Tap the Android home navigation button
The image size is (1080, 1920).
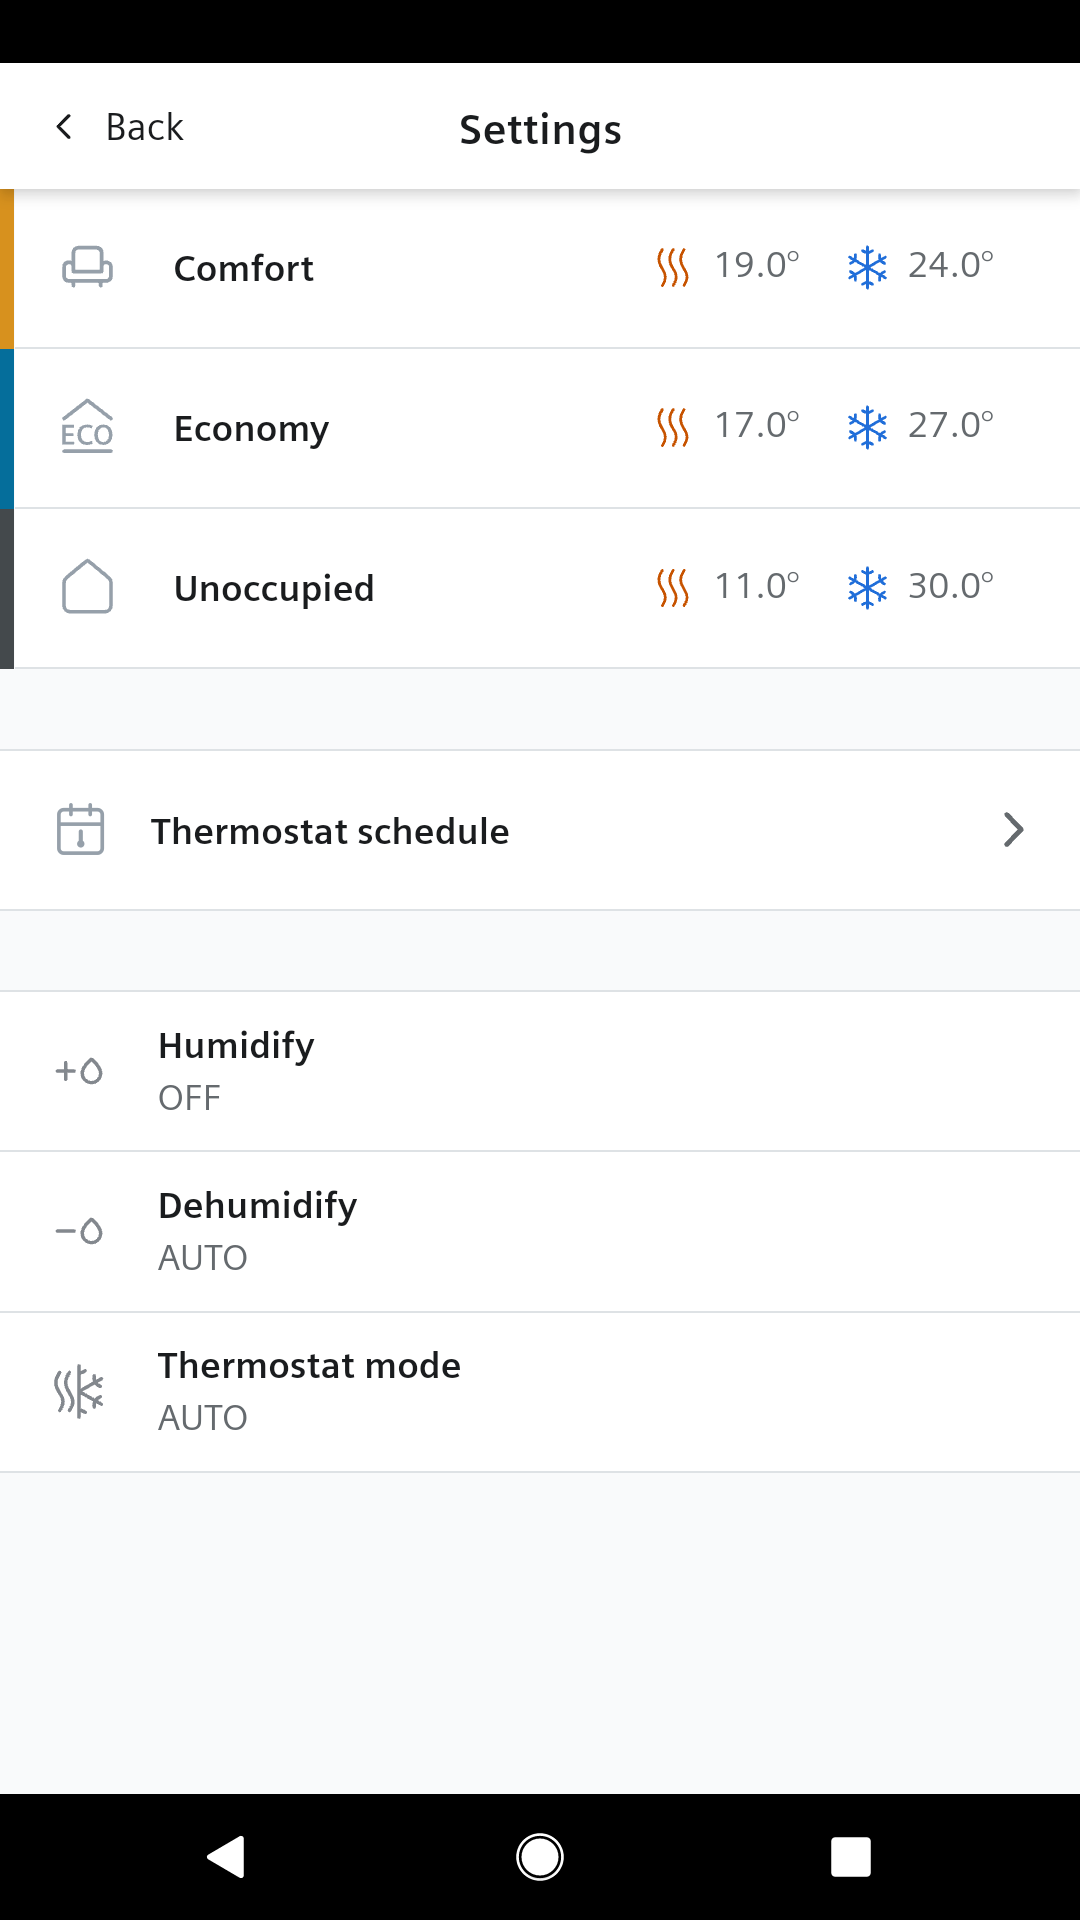click(x=540, y=1857)
